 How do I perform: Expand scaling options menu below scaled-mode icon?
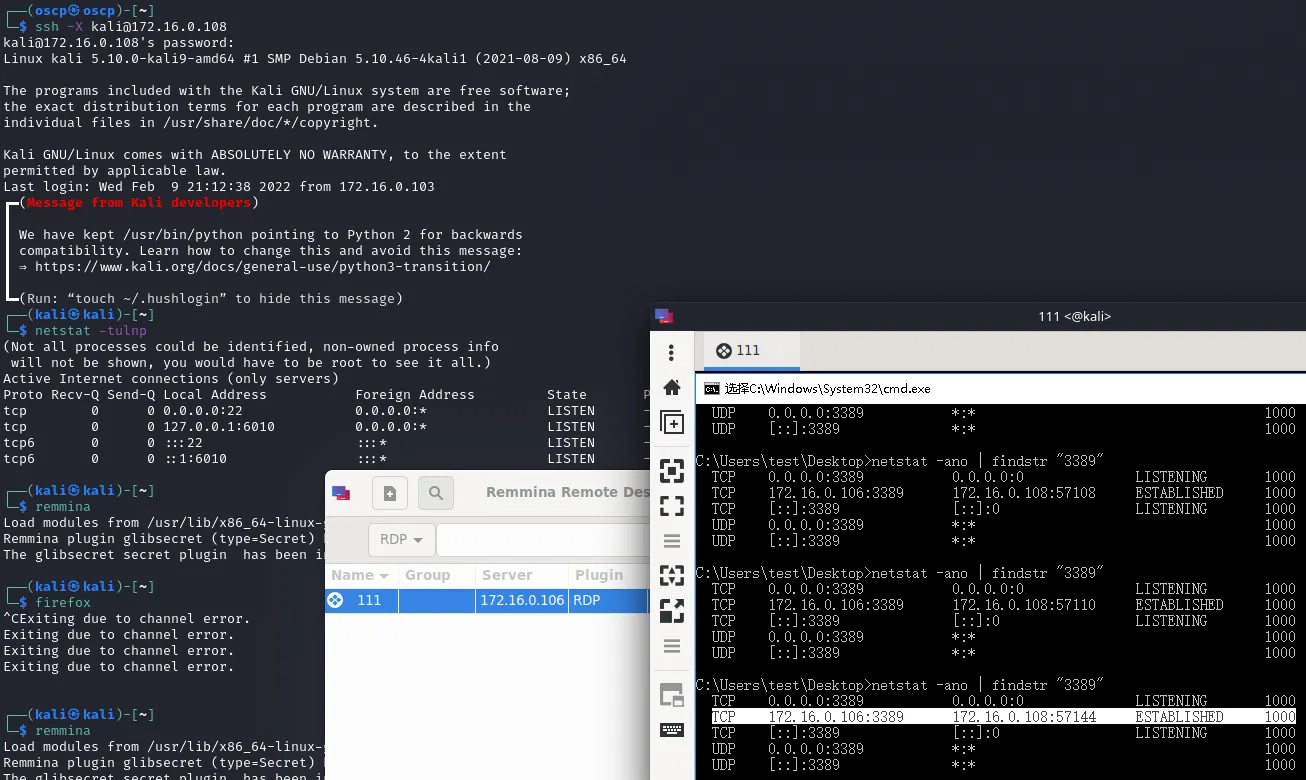click(672, 646)
